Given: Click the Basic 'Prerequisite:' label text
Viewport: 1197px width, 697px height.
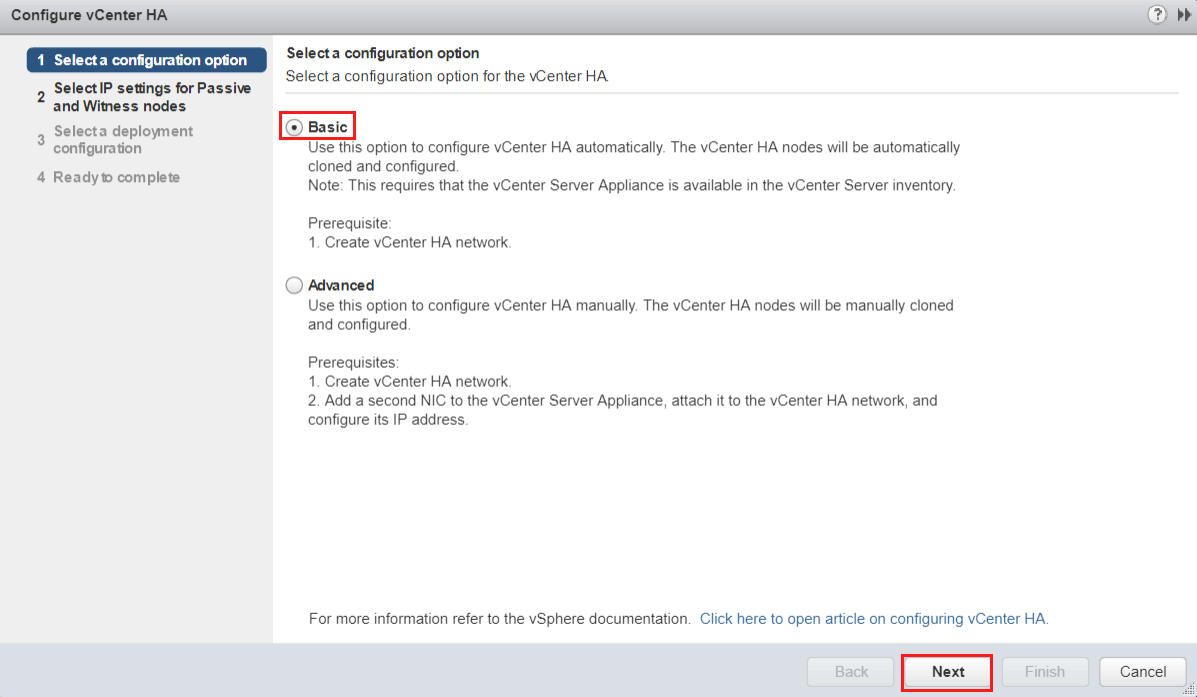Looking at the screenshot, I should click(350, 224).
